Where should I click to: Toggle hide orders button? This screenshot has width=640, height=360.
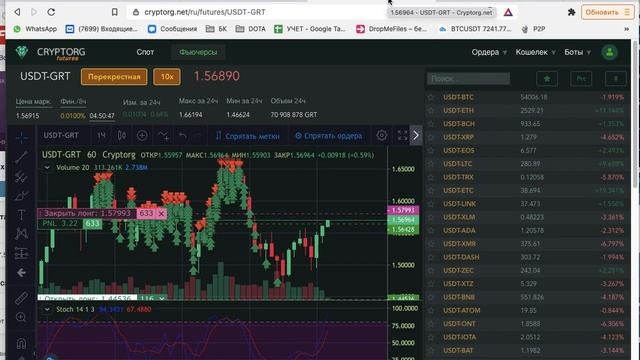(328, 136)
